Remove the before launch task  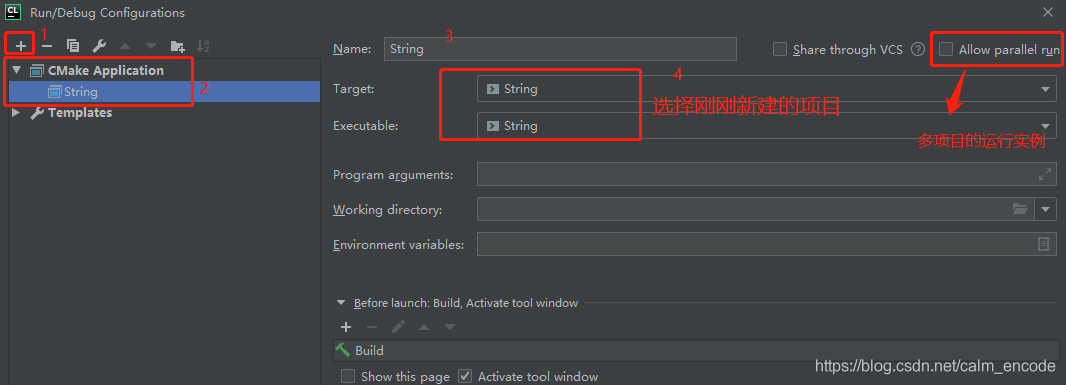(372, 327)
